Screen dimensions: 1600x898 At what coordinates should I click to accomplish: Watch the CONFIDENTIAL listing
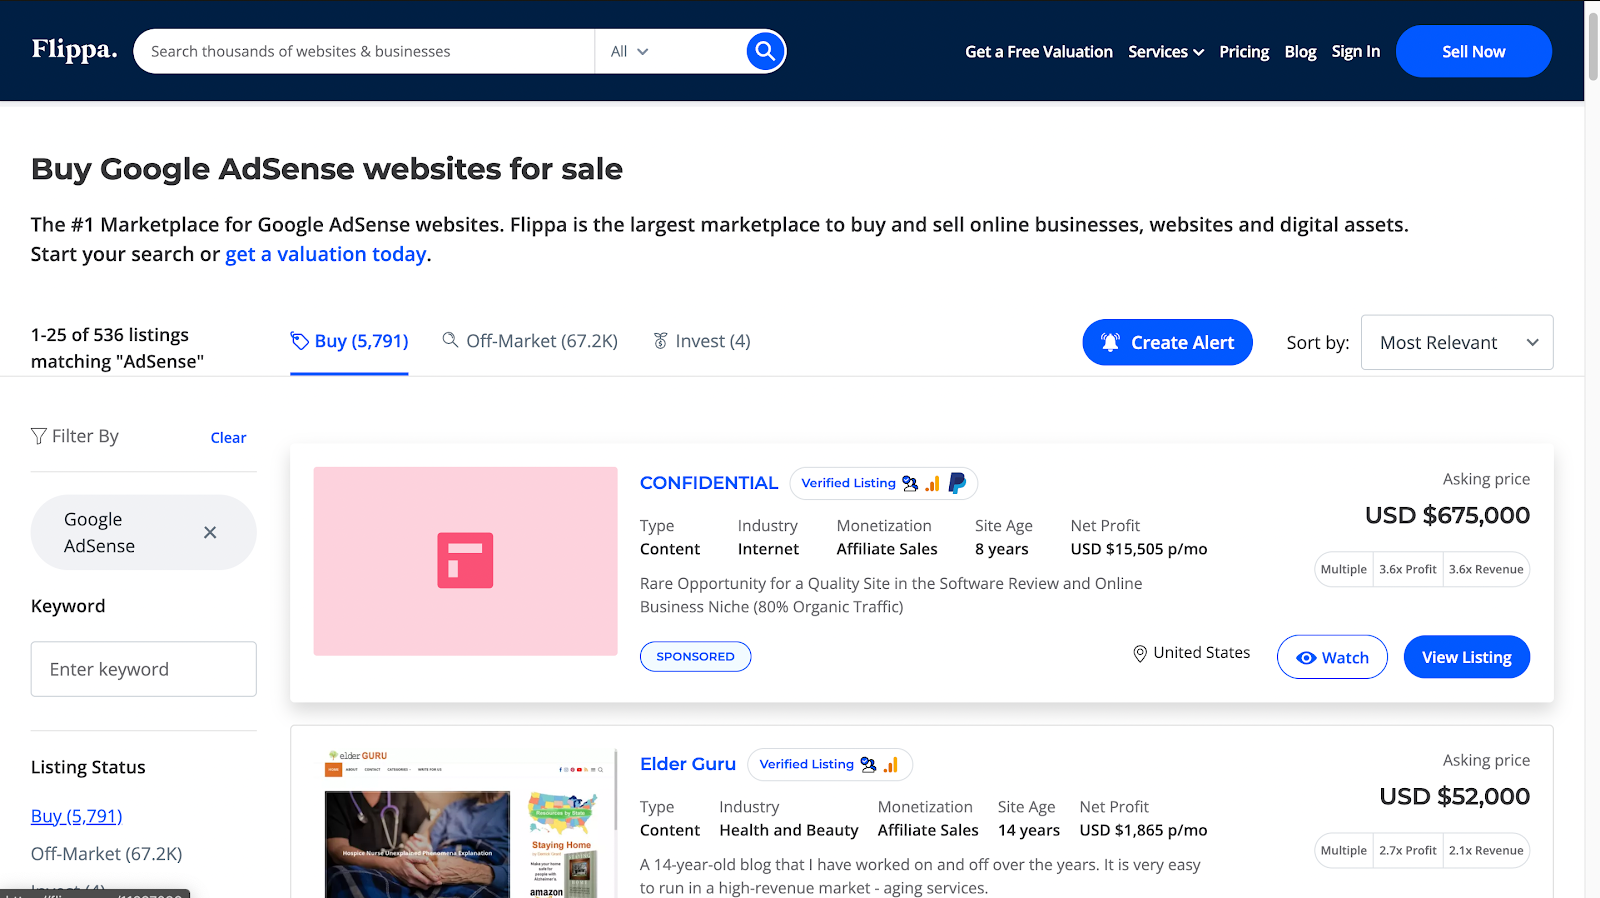1332,657
